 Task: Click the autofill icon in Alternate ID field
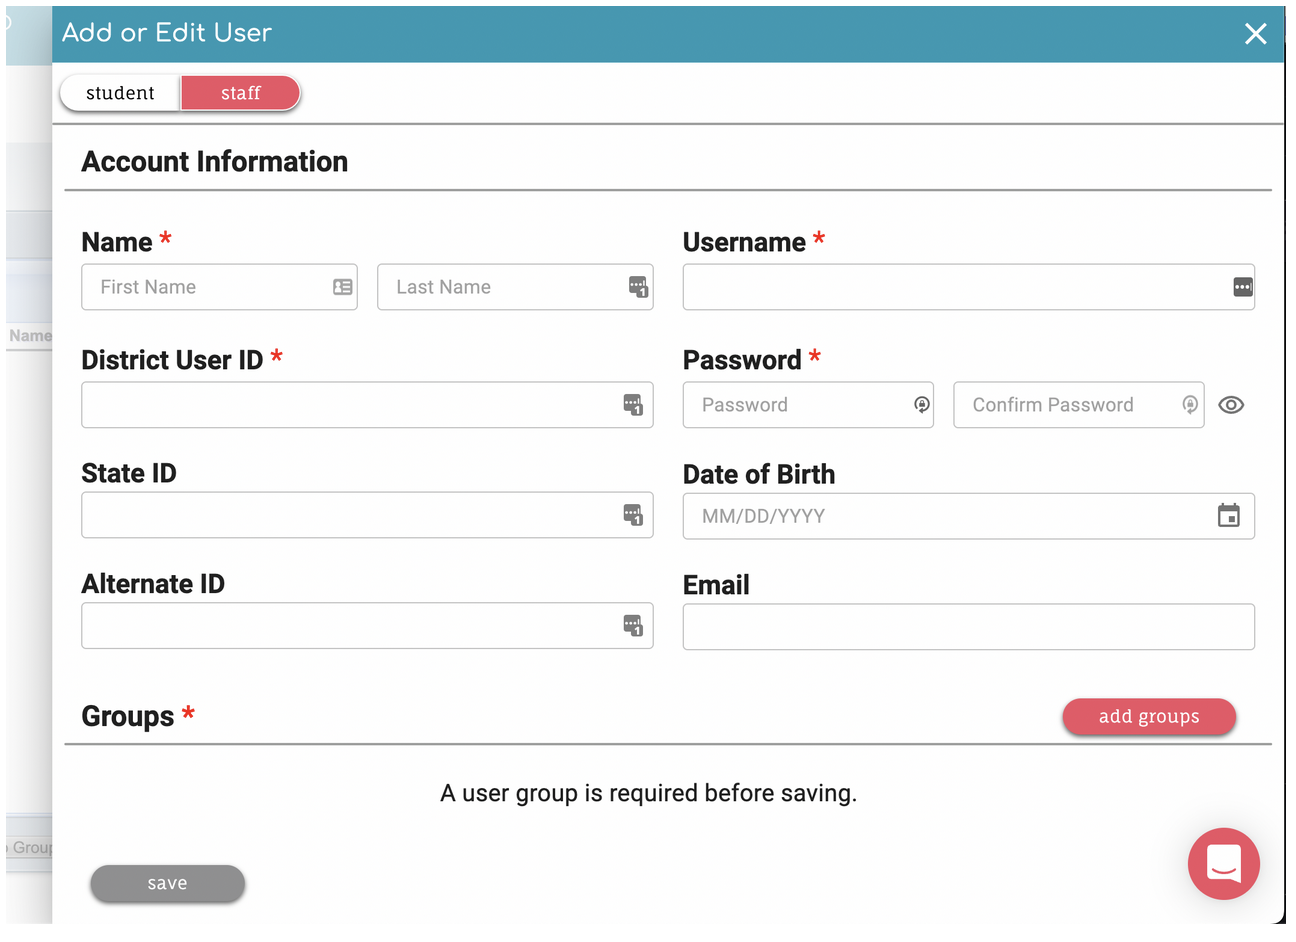633,626
